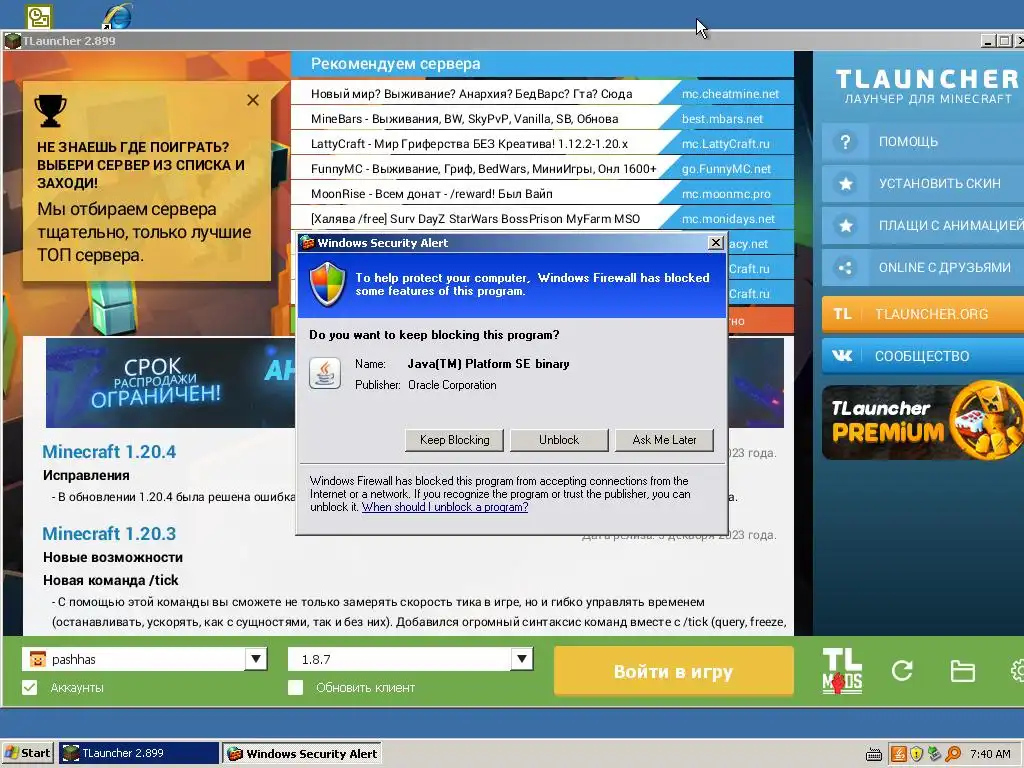Click the mc.monidays.net server address

point(728,219)
